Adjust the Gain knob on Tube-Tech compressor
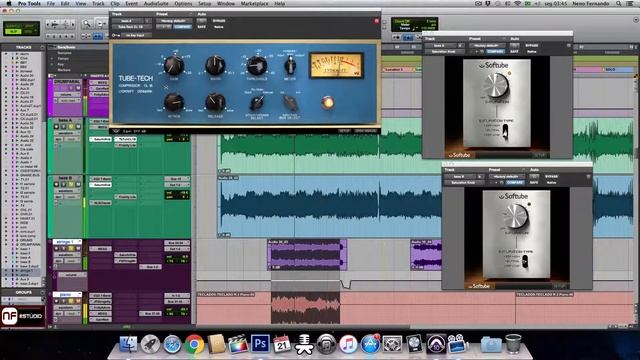 point(174,64)
